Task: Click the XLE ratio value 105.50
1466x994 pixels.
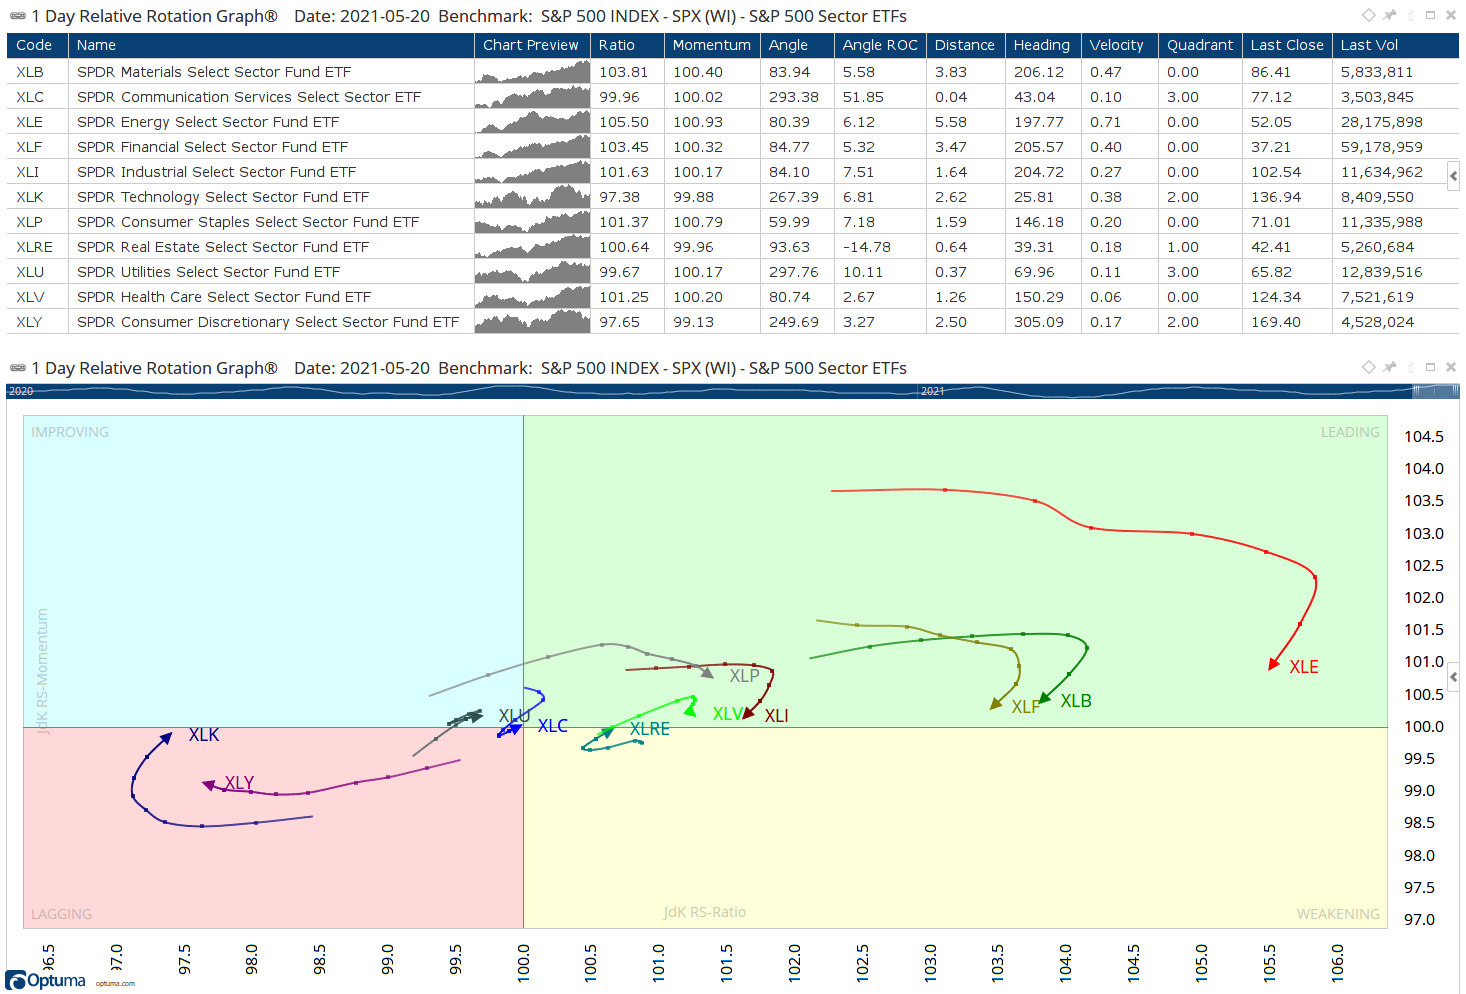Action: [624, 122]
